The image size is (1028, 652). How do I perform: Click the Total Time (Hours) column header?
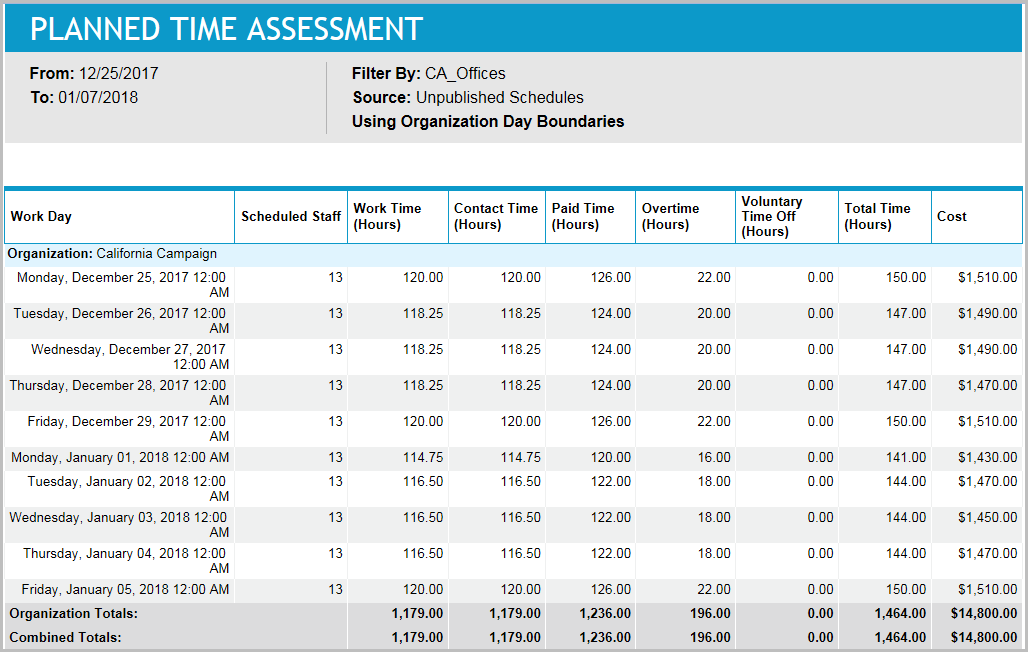point(876,216)
